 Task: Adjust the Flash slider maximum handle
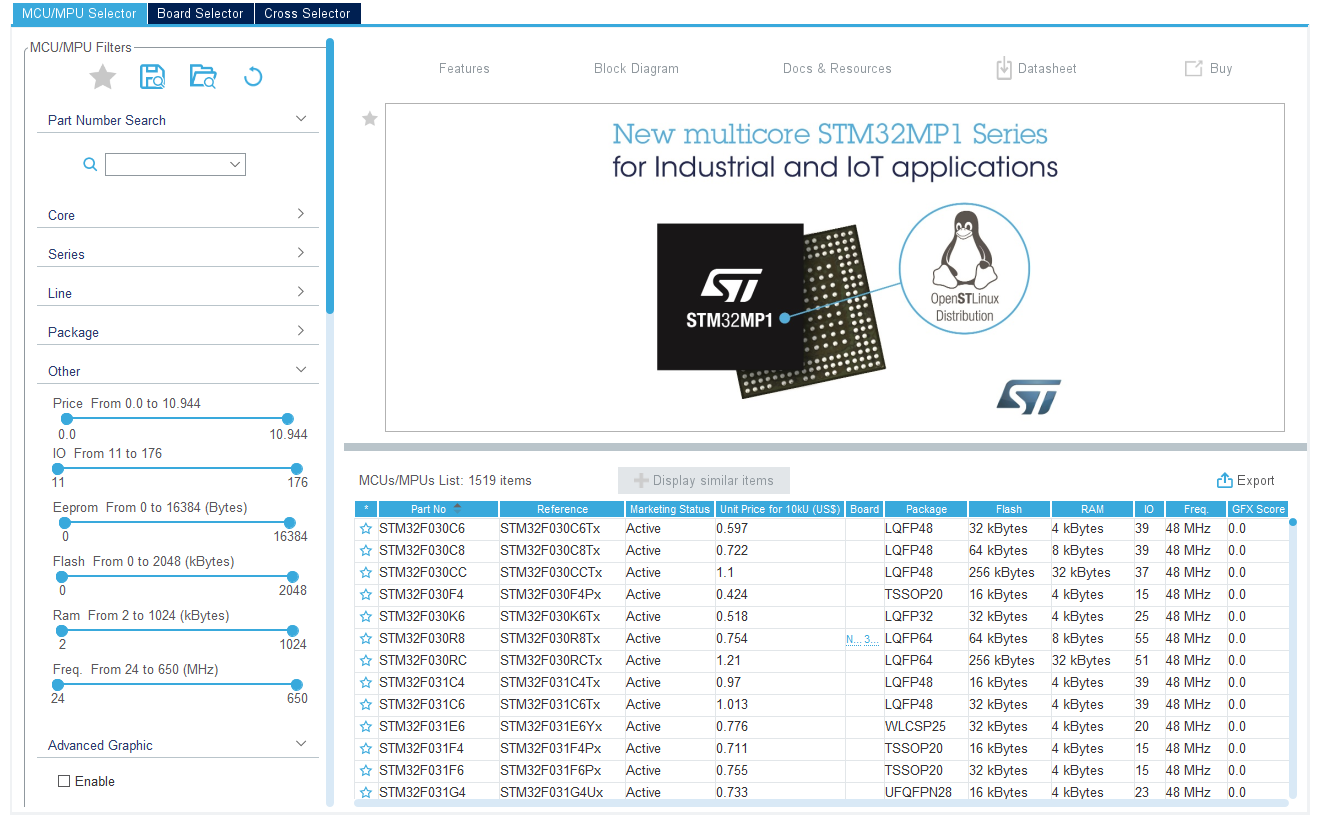(293, 576)
